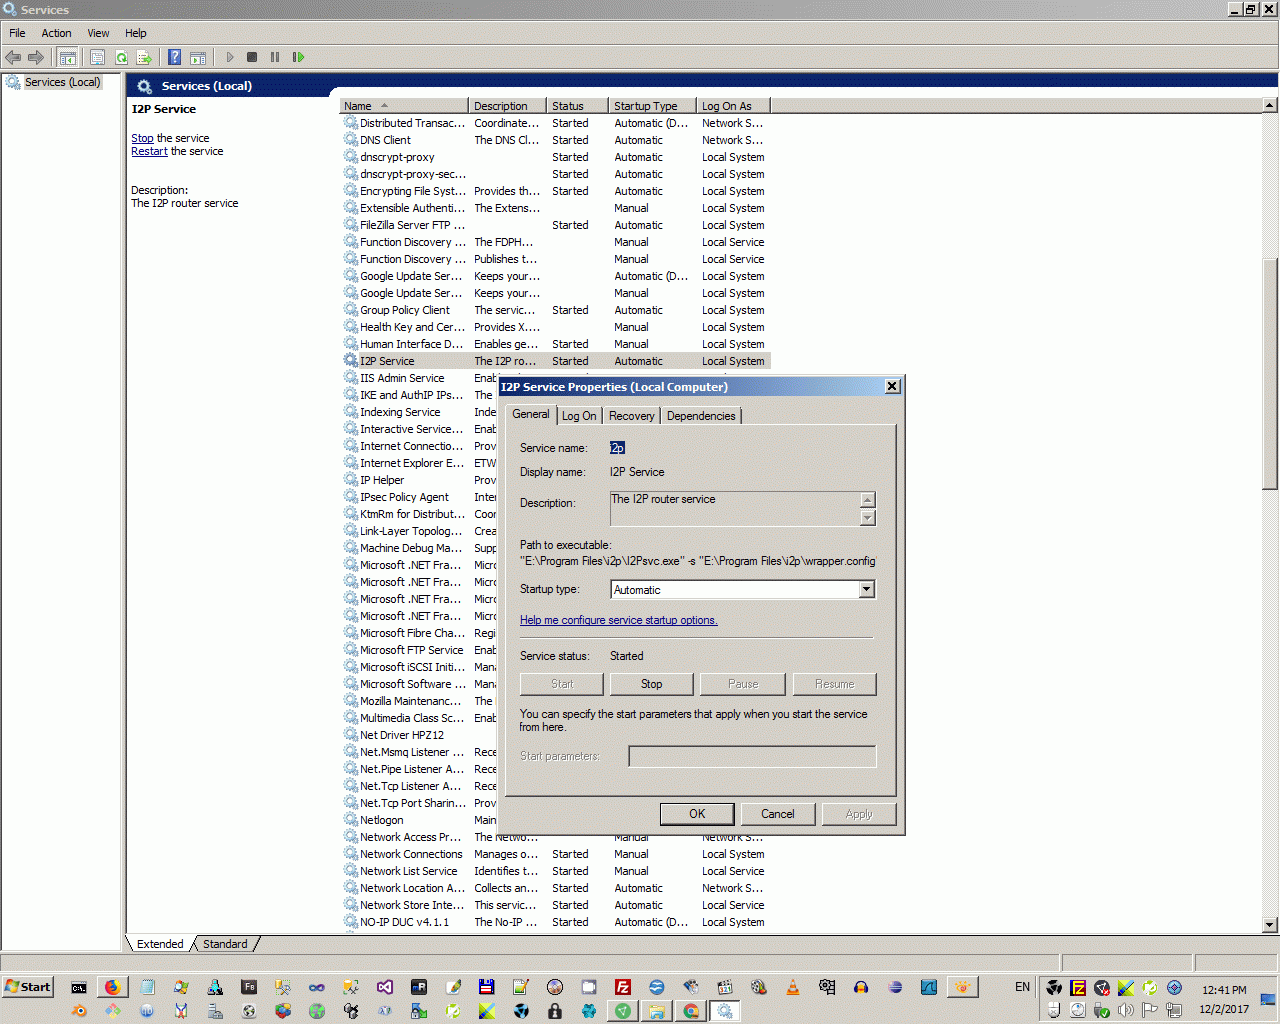Click the Pause Service icon in the toolbar
Screen dimensions: 1280x1024
275,58
